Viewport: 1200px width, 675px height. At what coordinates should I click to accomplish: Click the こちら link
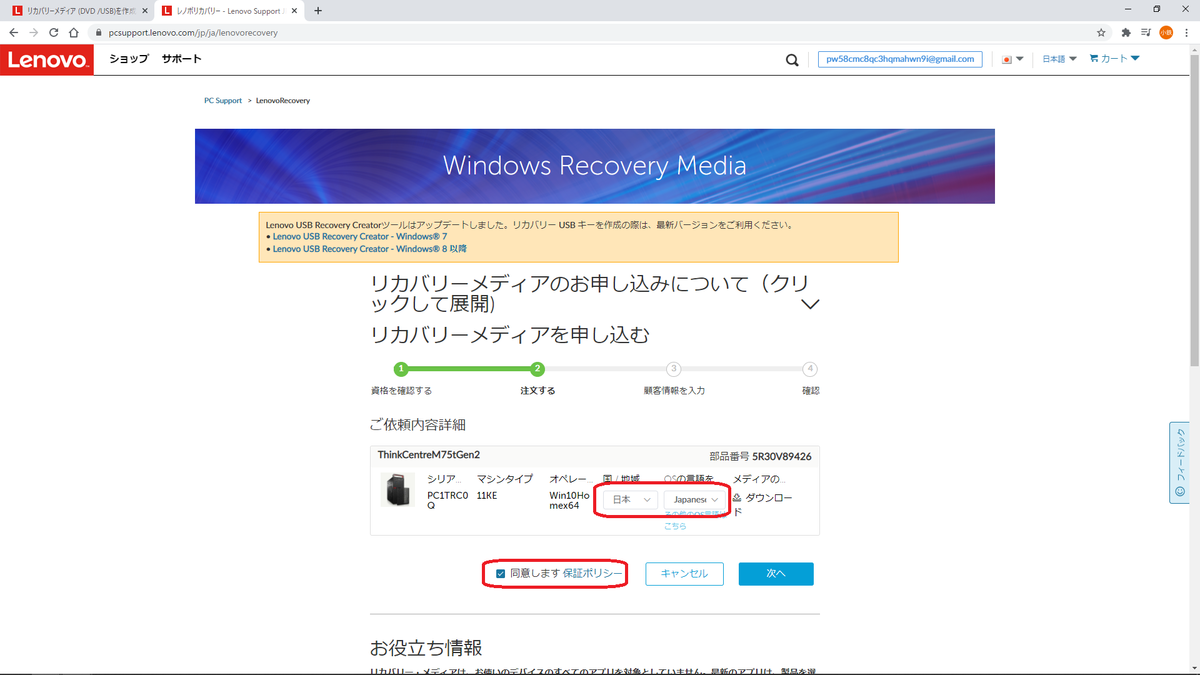click(676, 526)
